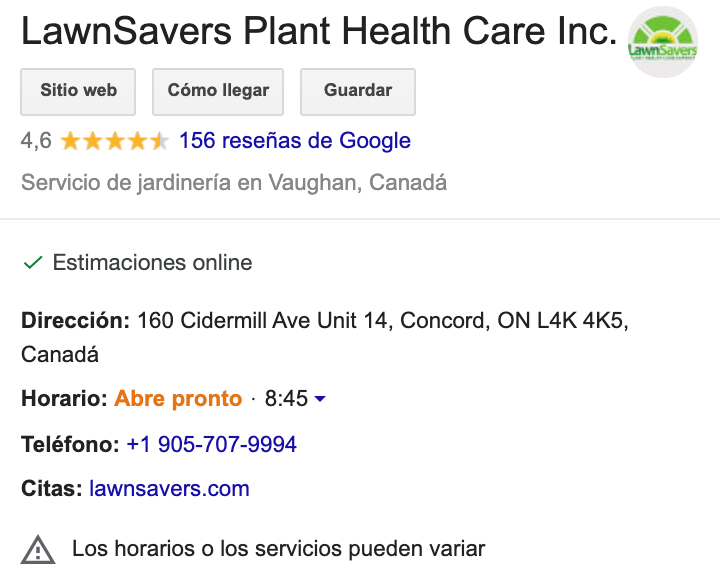Click the star rating icons

(x=115, y=141)
